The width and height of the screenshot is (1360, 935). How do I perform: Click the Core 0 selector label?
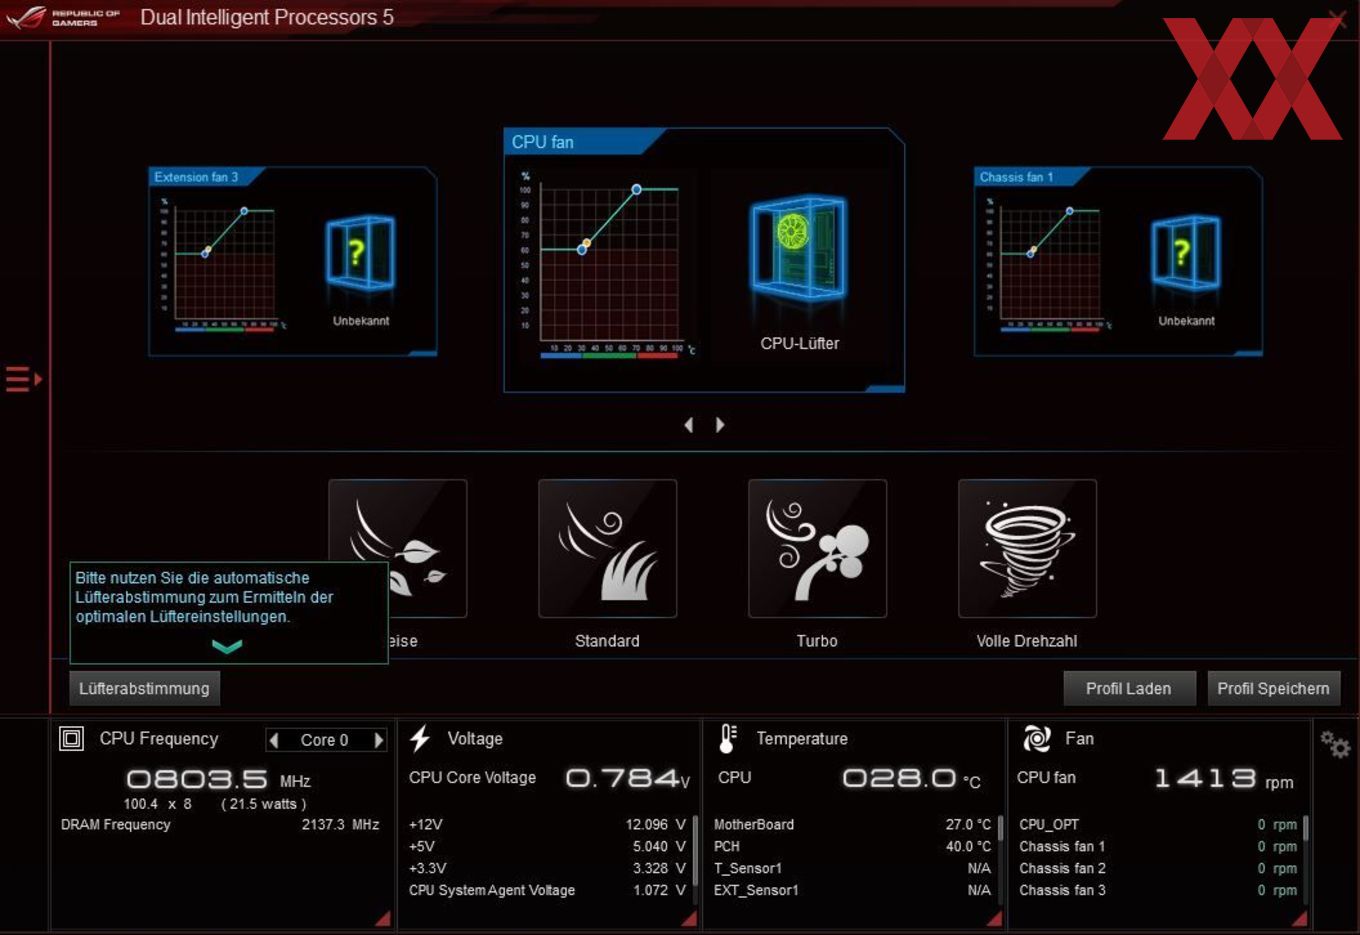[325, 740]
